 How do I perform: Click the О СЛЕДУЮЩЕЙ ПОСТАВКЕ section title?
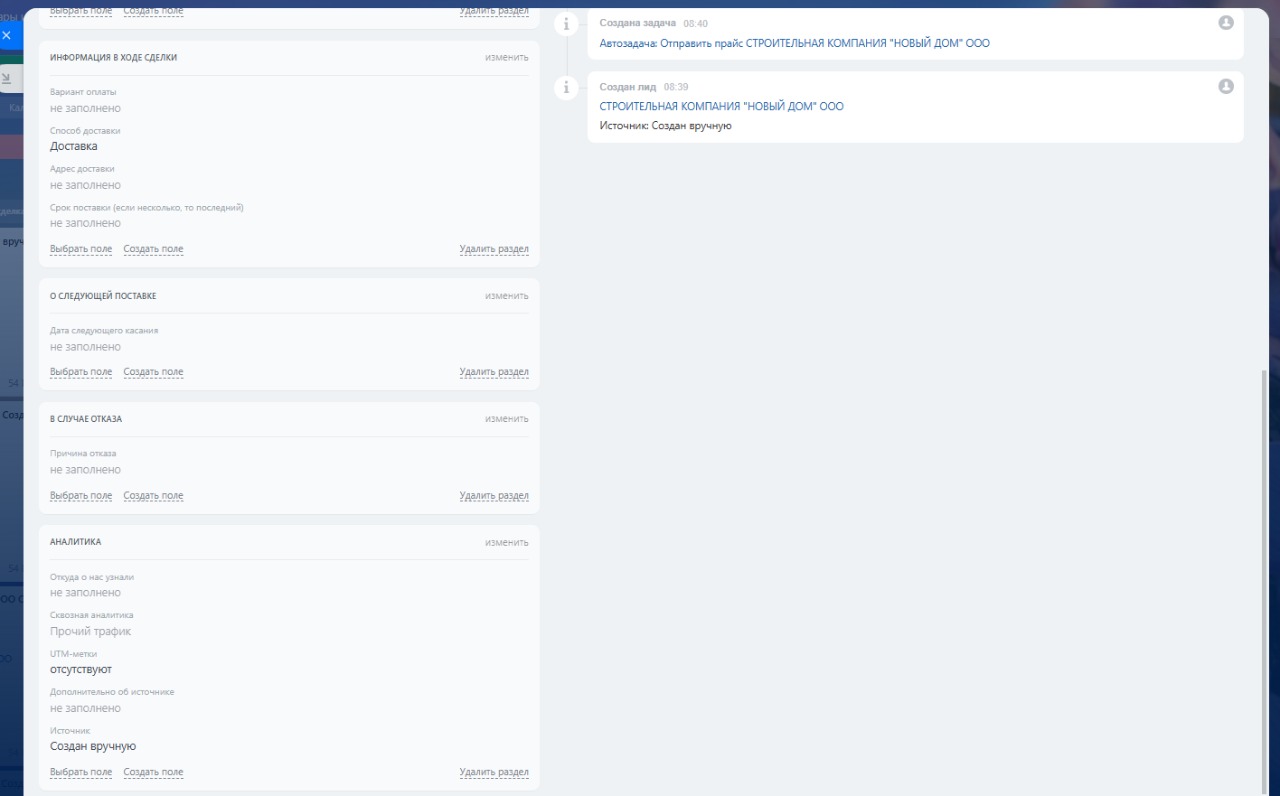(103, 296)
